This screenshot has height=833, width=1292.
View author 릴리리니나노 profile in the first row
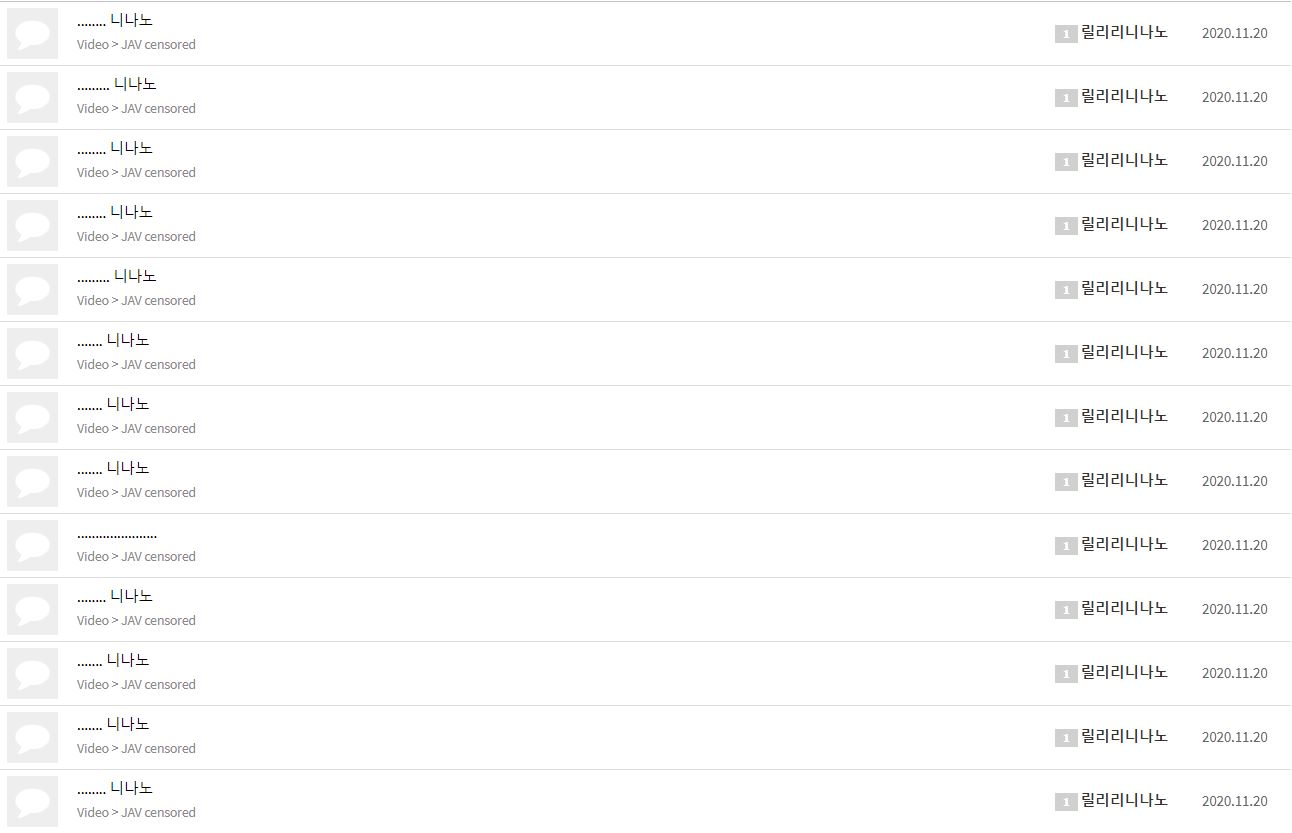pos(1124,33)
